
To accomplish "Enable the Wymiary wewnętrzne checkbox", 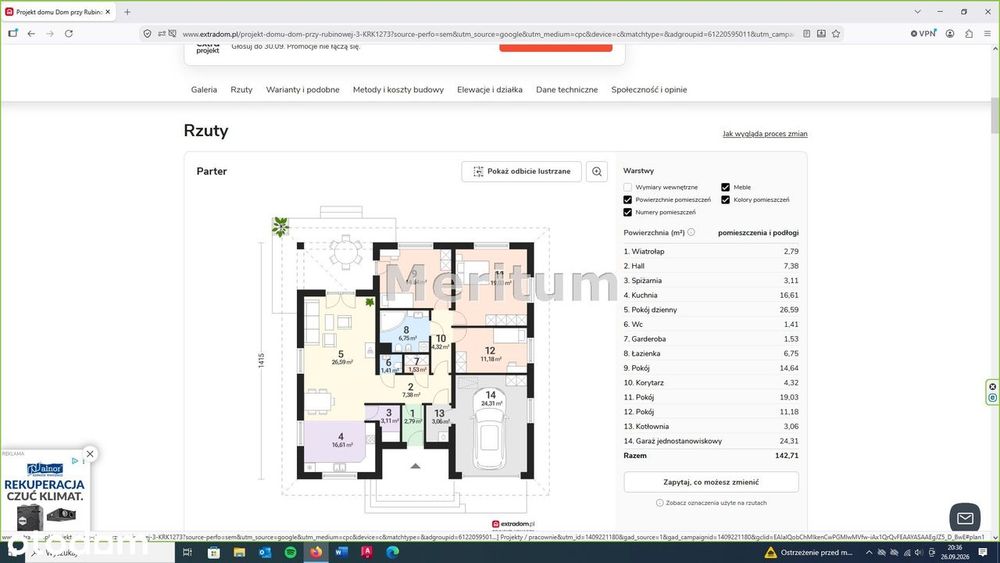I will click(x=628, y=187).
